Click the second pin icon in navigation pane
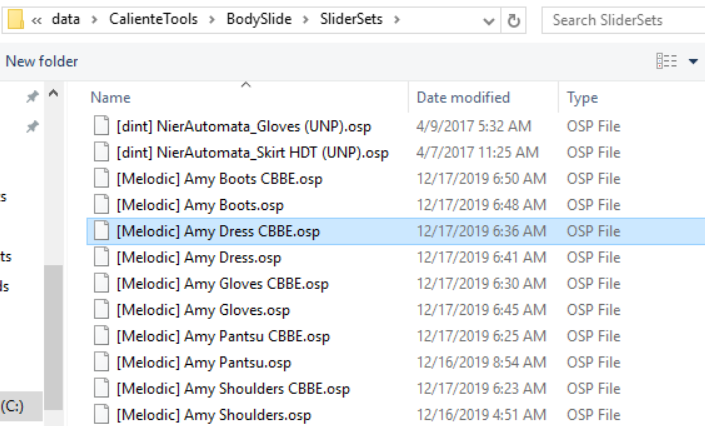The height and width of the screenshot is (426, 705). tap(32, 127)
